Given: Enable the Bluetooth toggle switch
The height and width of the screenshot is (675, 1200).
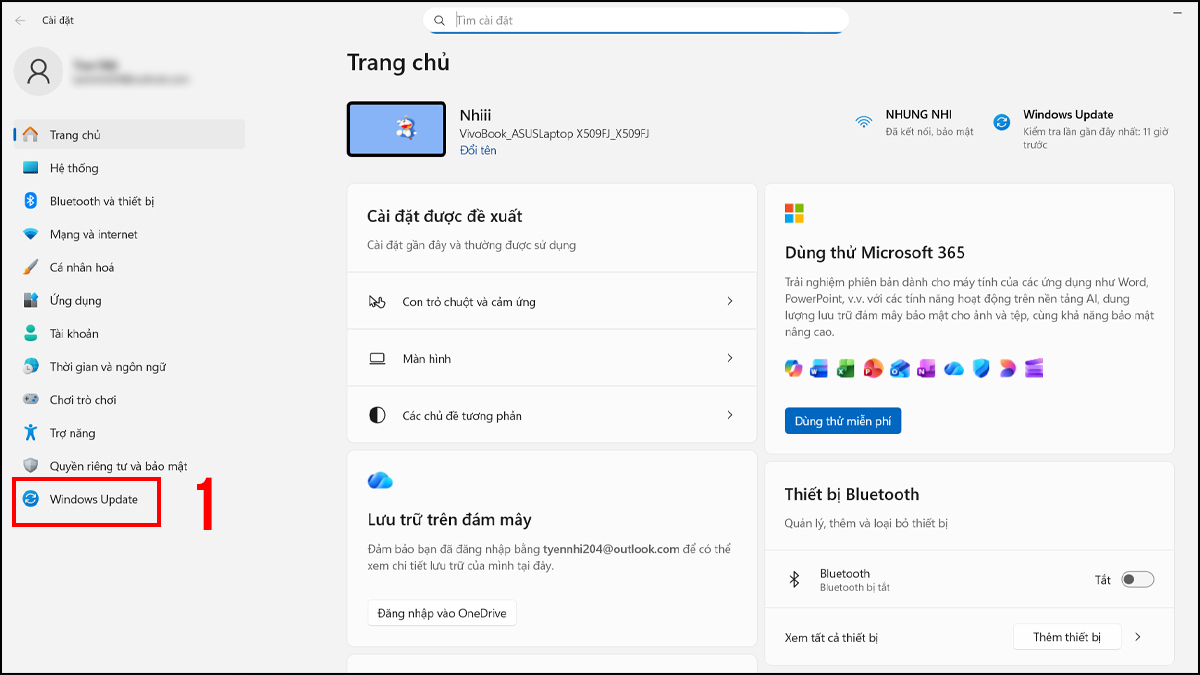Looking at the screenshot, I should point(1136,580).
